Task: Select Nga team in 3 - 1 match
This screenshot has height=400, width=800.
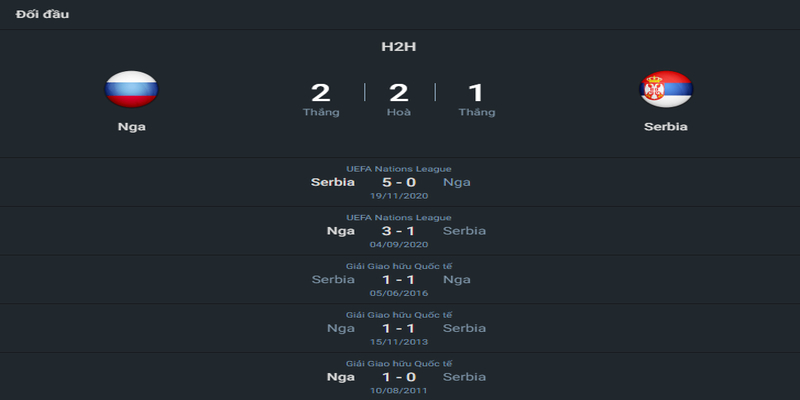Action: pyautogui.click(x=341, y=231)
